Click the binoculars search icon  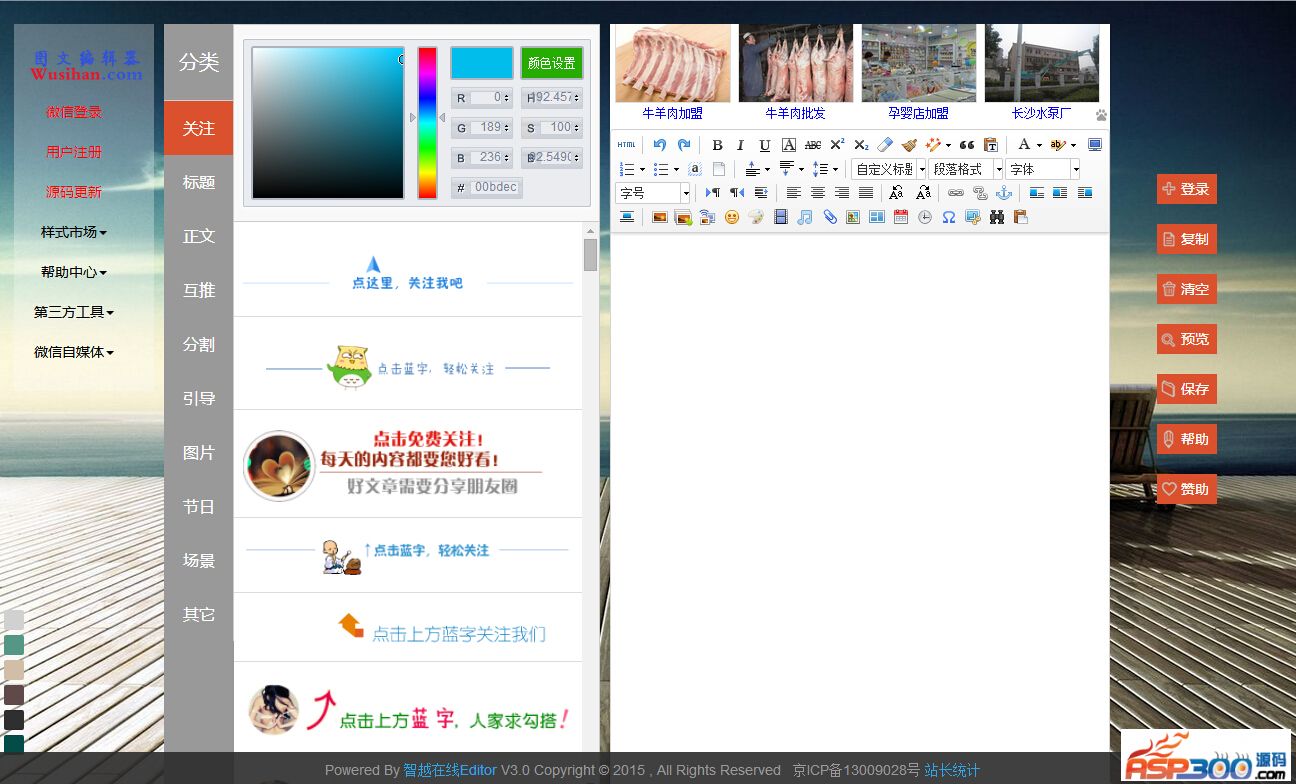(997, 217)
